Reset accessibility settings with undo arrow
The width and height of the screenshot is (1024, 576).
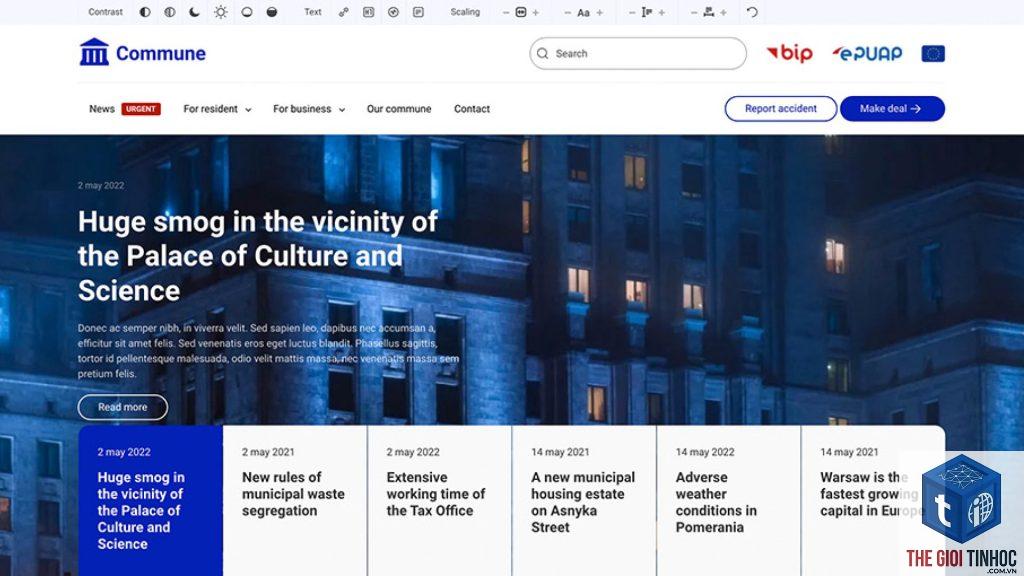(752, 12)
